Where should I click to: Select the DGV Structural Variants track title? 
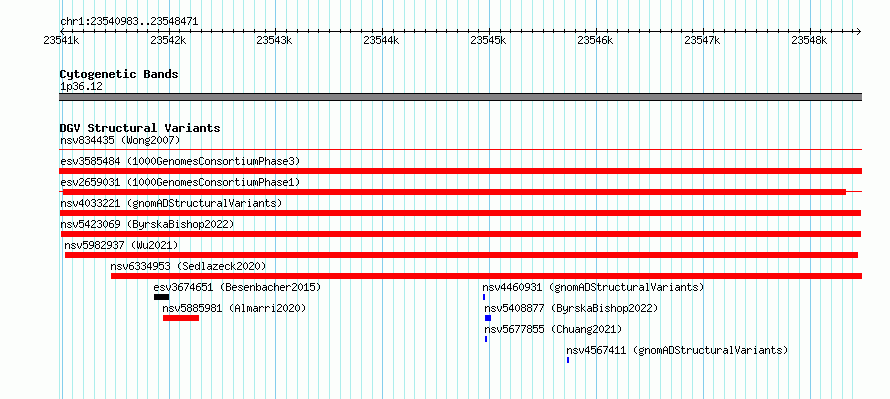[140, 128]
